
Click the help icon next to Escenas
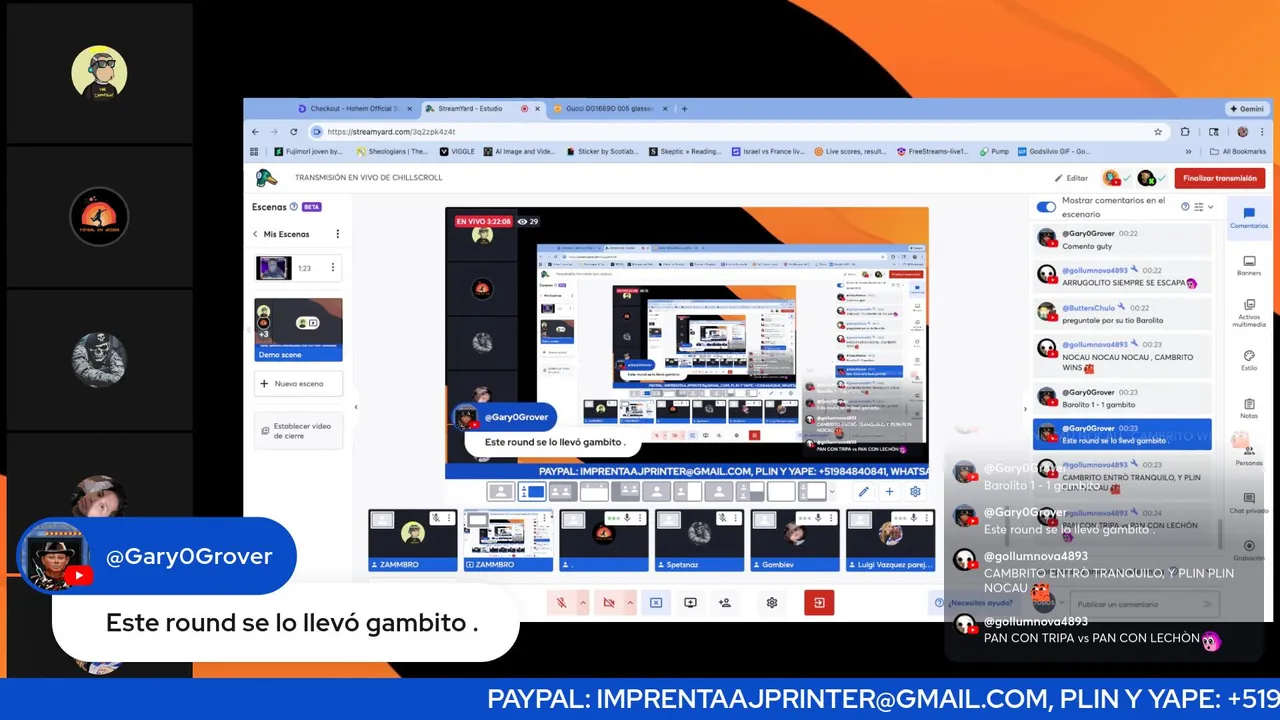(293, 207)
